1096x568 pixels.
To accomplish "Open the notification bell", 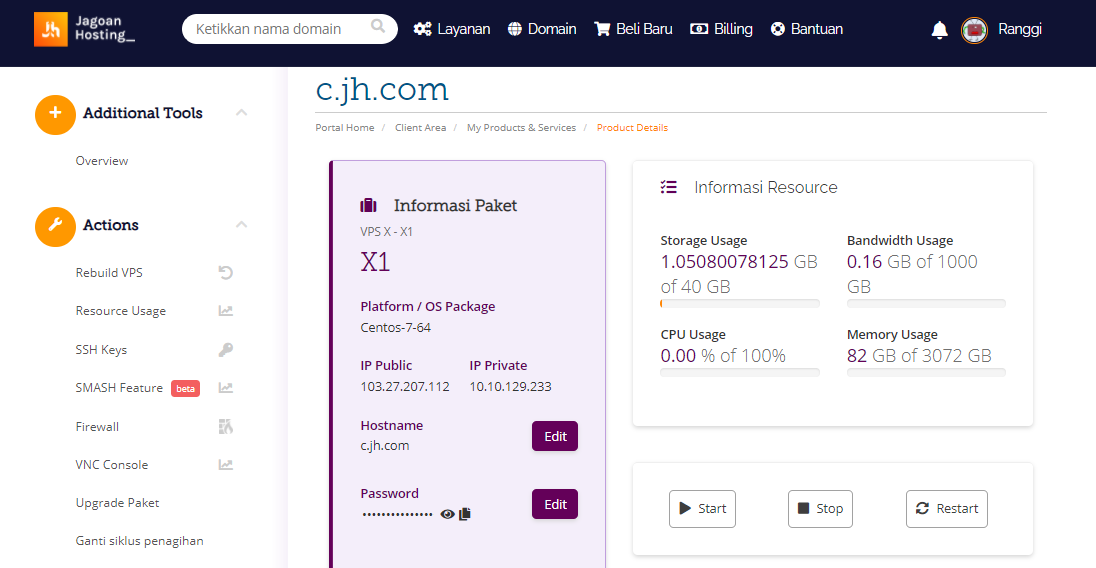I will coord(939,29).
